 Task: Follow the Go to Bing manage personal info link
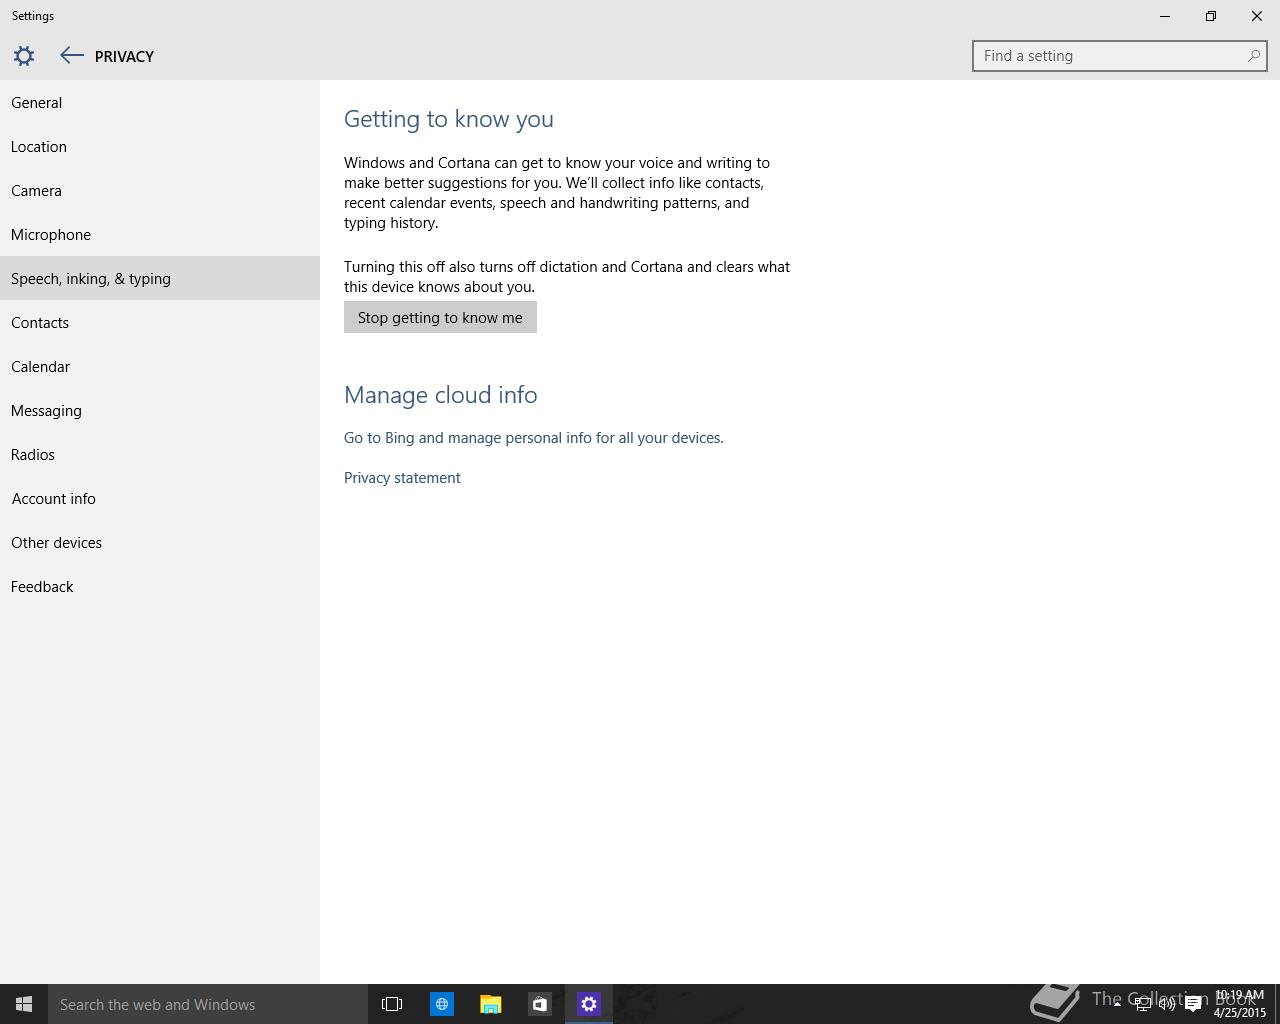[534, 438]
